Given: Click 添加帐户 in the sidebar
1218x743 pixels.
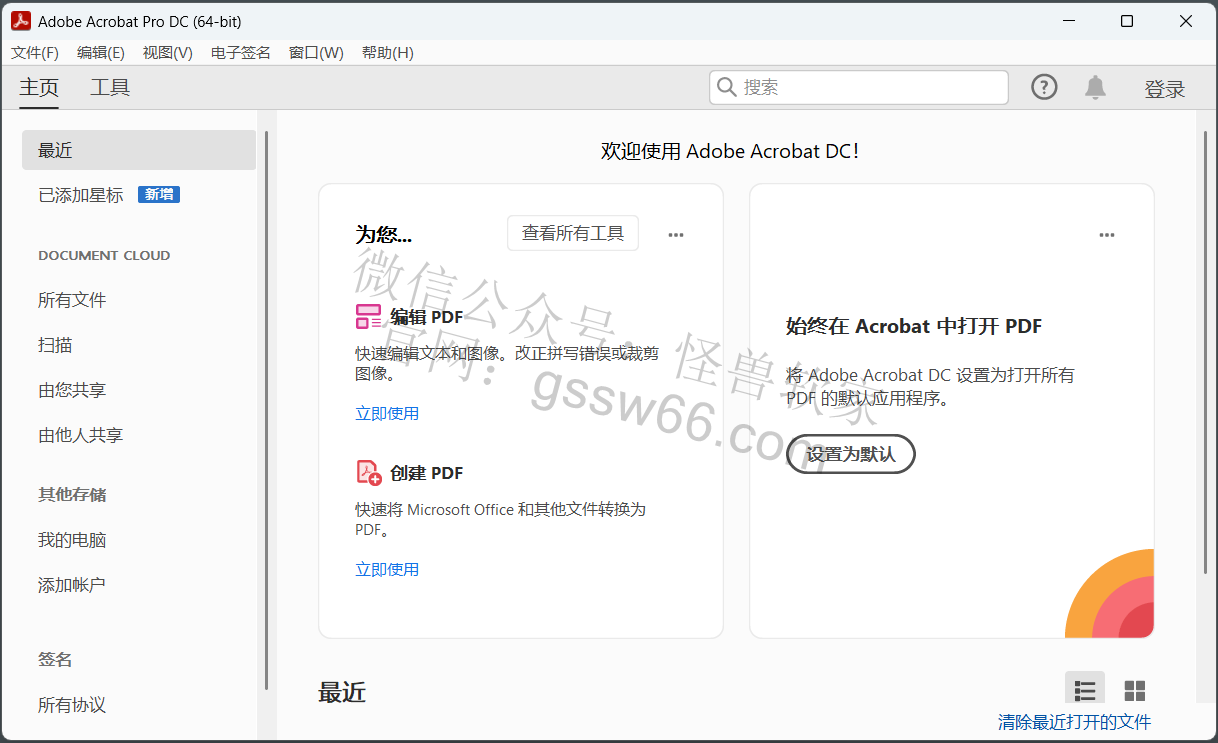Looking at the screenshot, I should click(72, 585).
